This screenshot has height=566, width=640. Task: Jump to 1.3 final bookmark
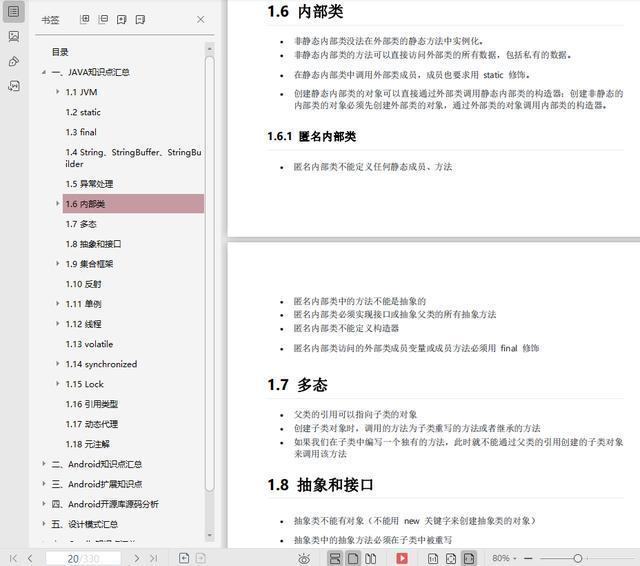(81, 132)
